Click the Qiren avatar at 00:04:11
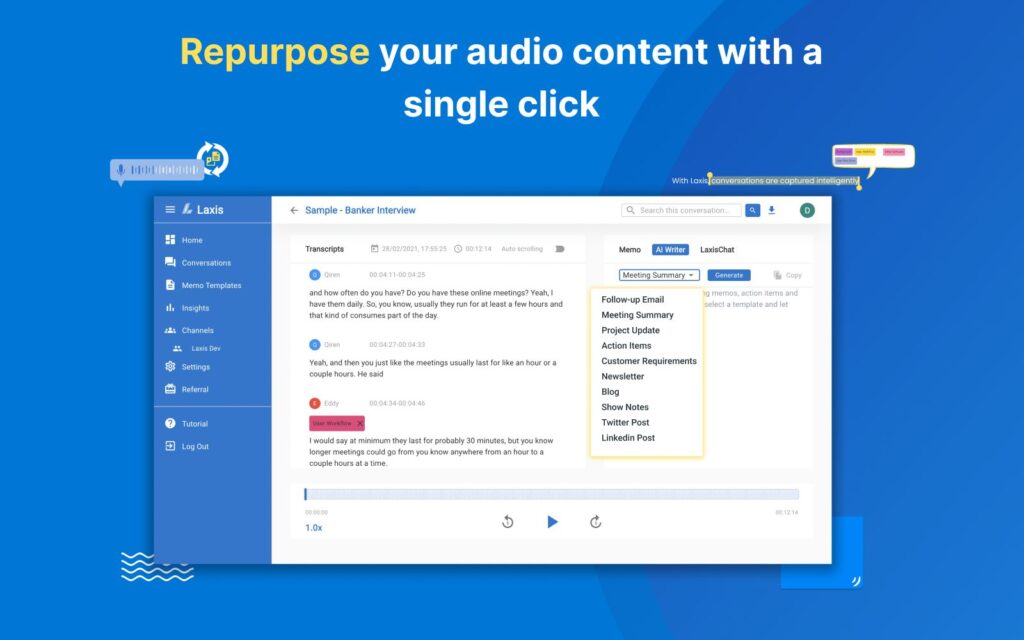Screen dimensions: 1024x640 coord(315,275)
